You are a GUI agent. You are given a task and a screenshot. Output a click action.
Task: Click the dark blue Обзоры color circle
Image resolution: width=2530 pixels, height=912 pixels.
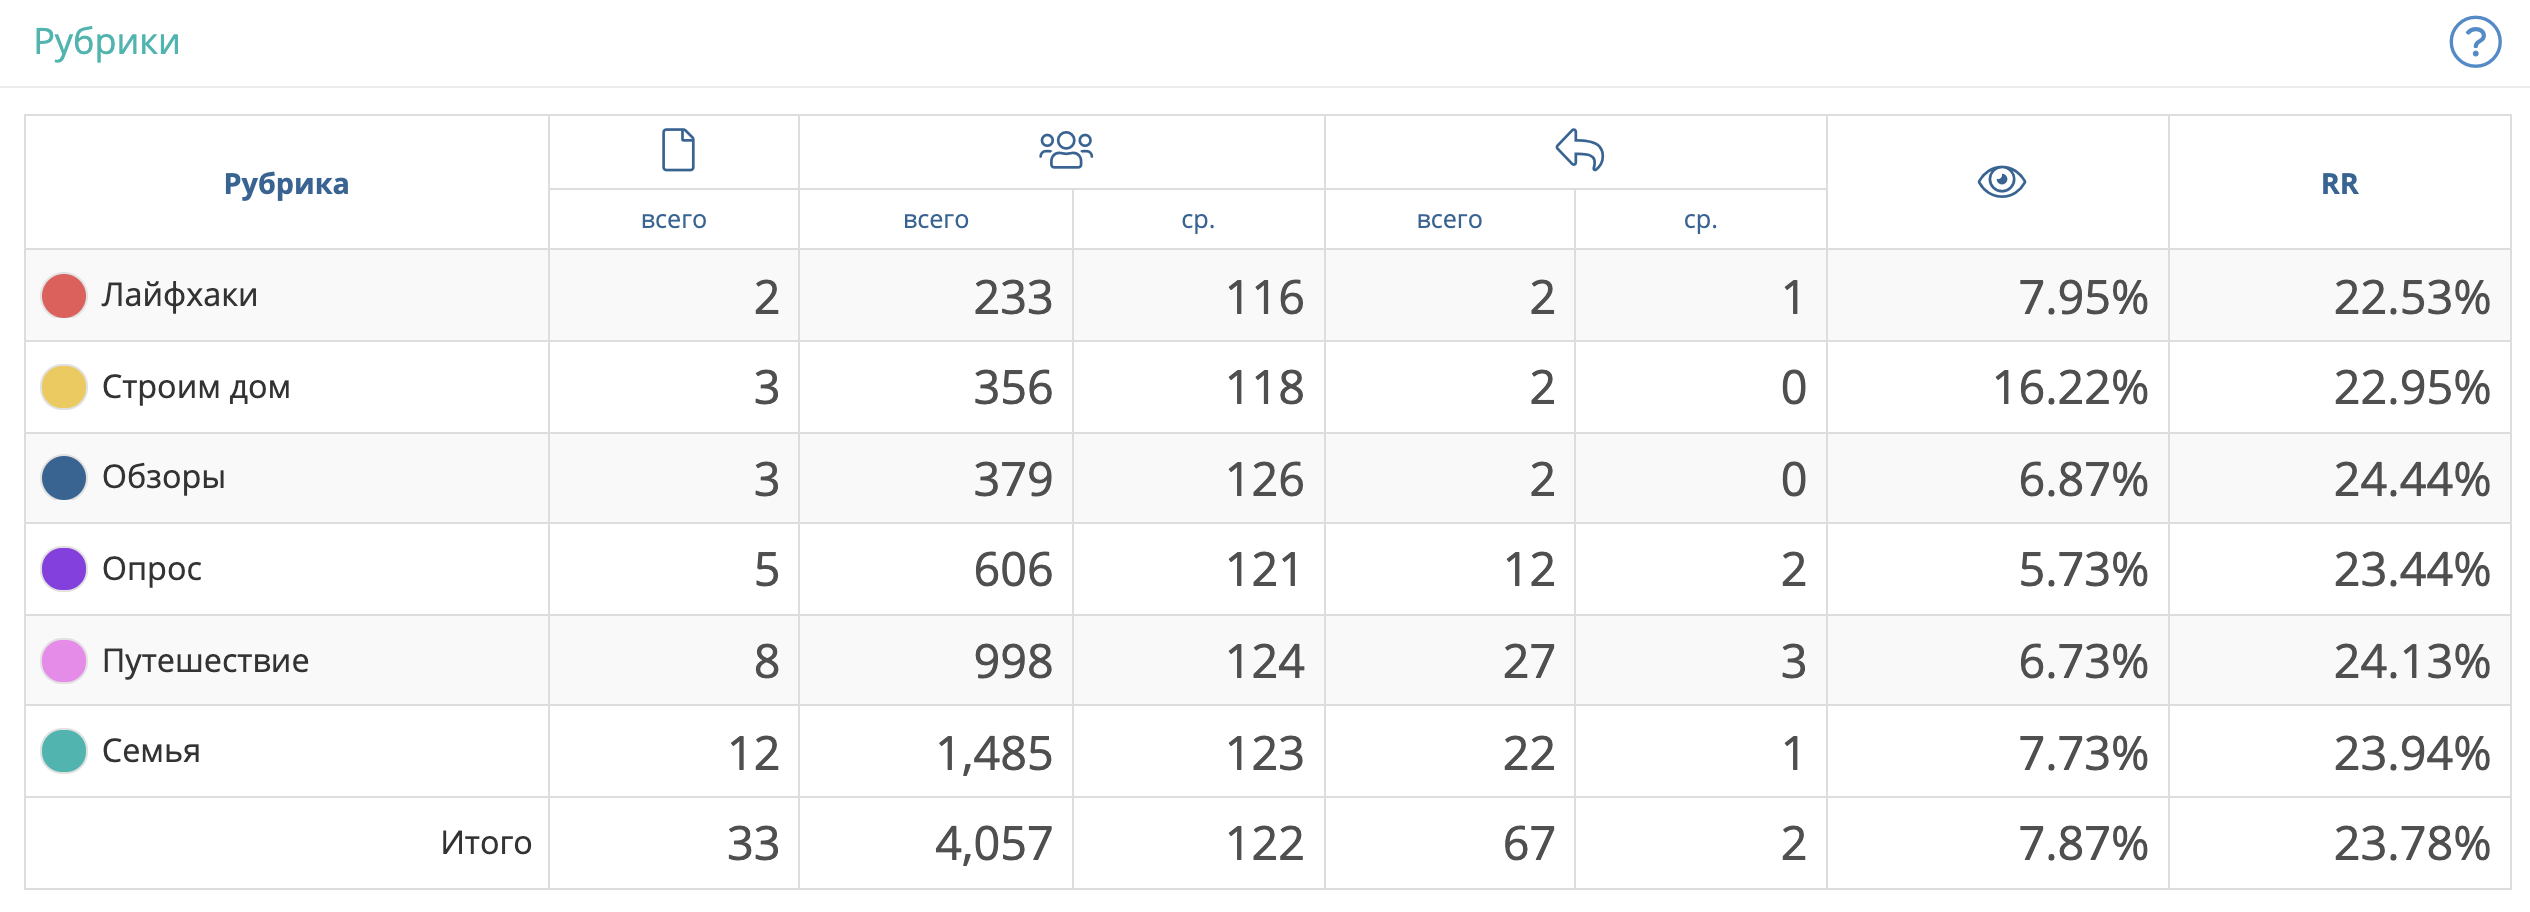click(64, 478)
